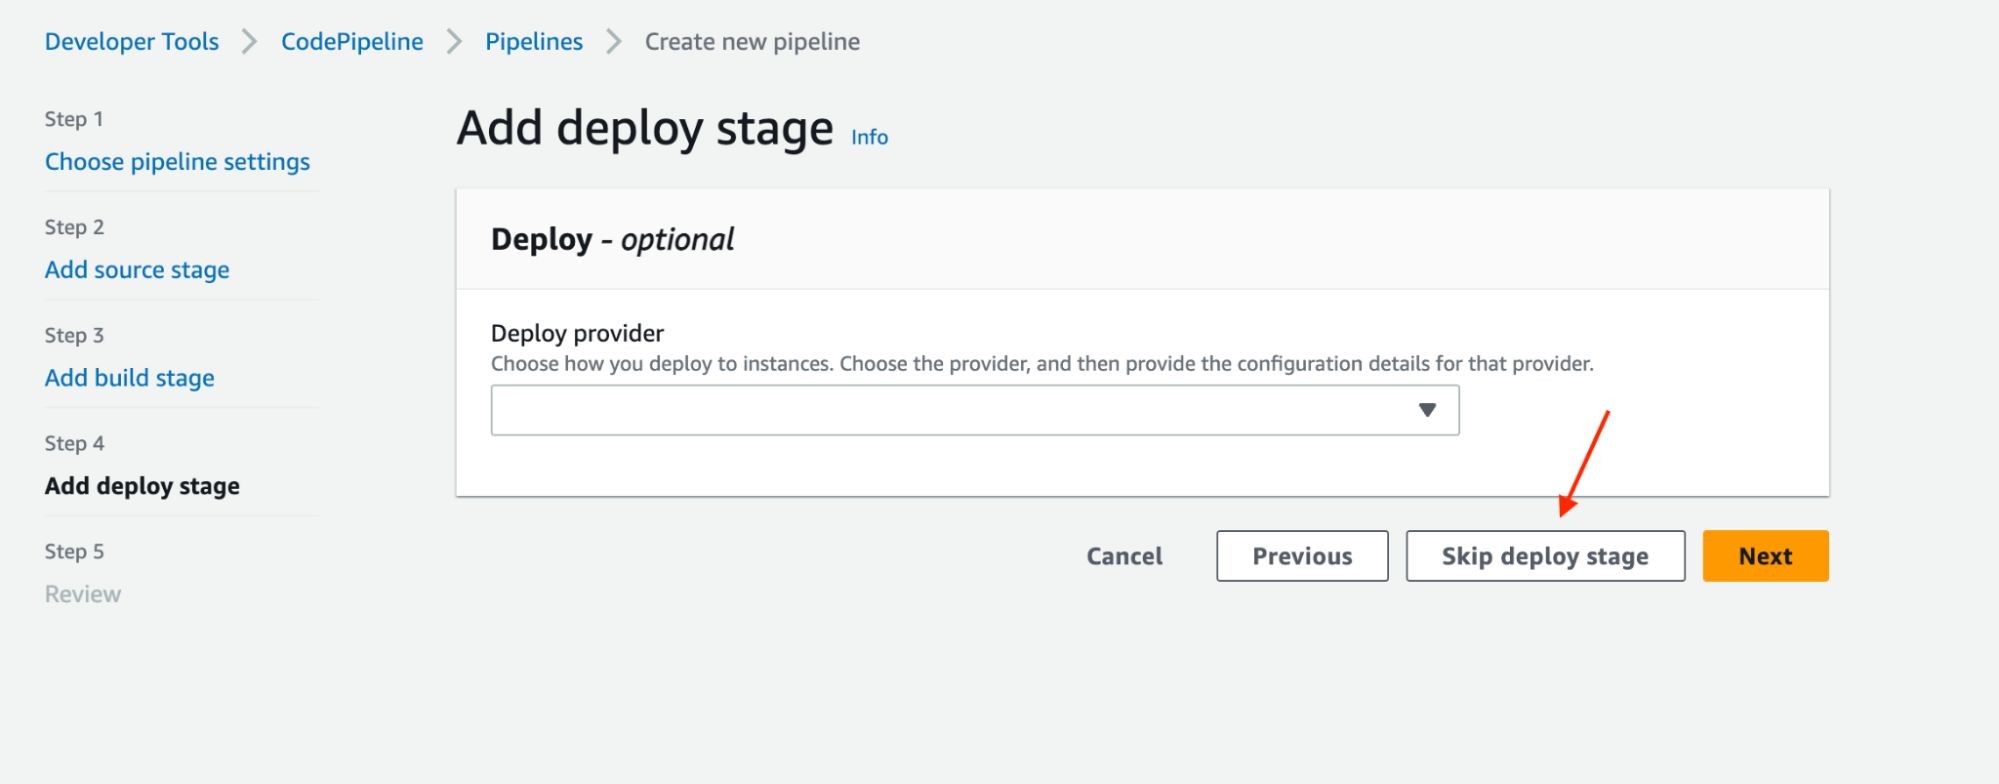Click the chevron after CodePipeline breadcrumb
This screenshot has width=1999, height=784.
click(x=455, y=42)
